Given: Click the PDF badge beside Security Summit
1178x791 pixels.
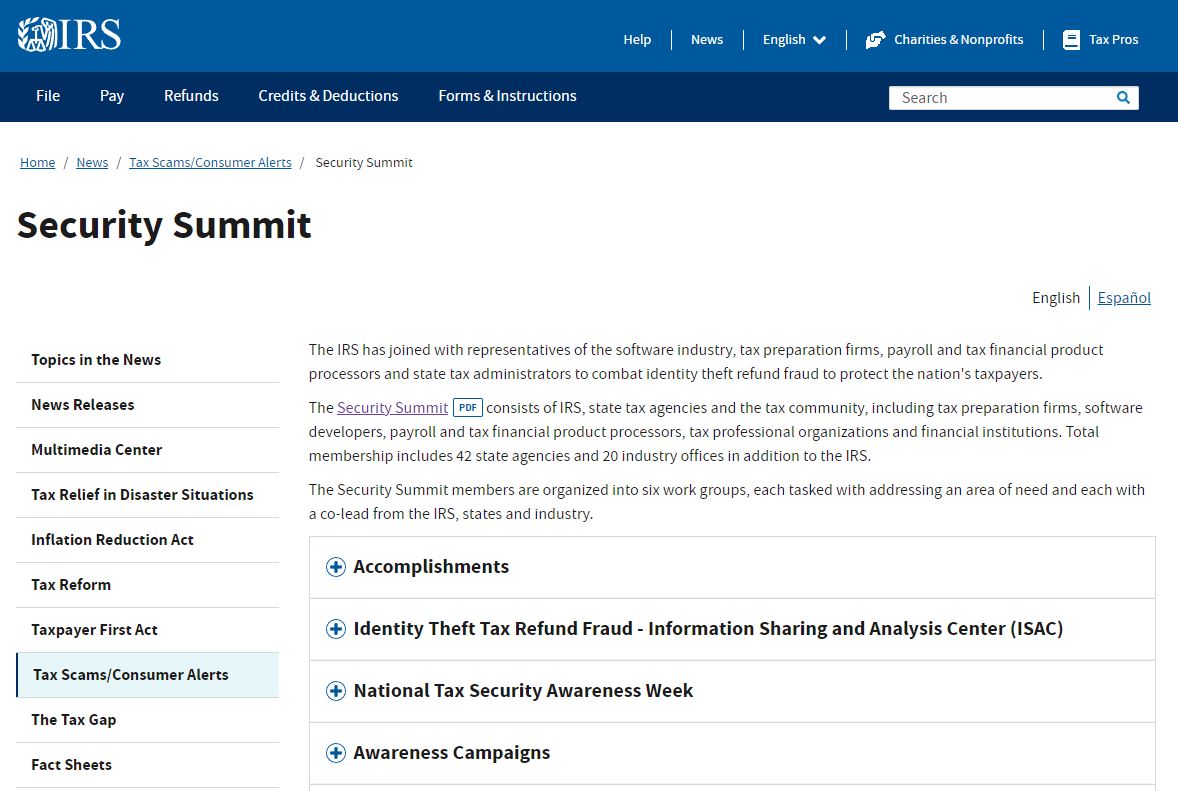Looking at the screenshot, I should point(467,408).
